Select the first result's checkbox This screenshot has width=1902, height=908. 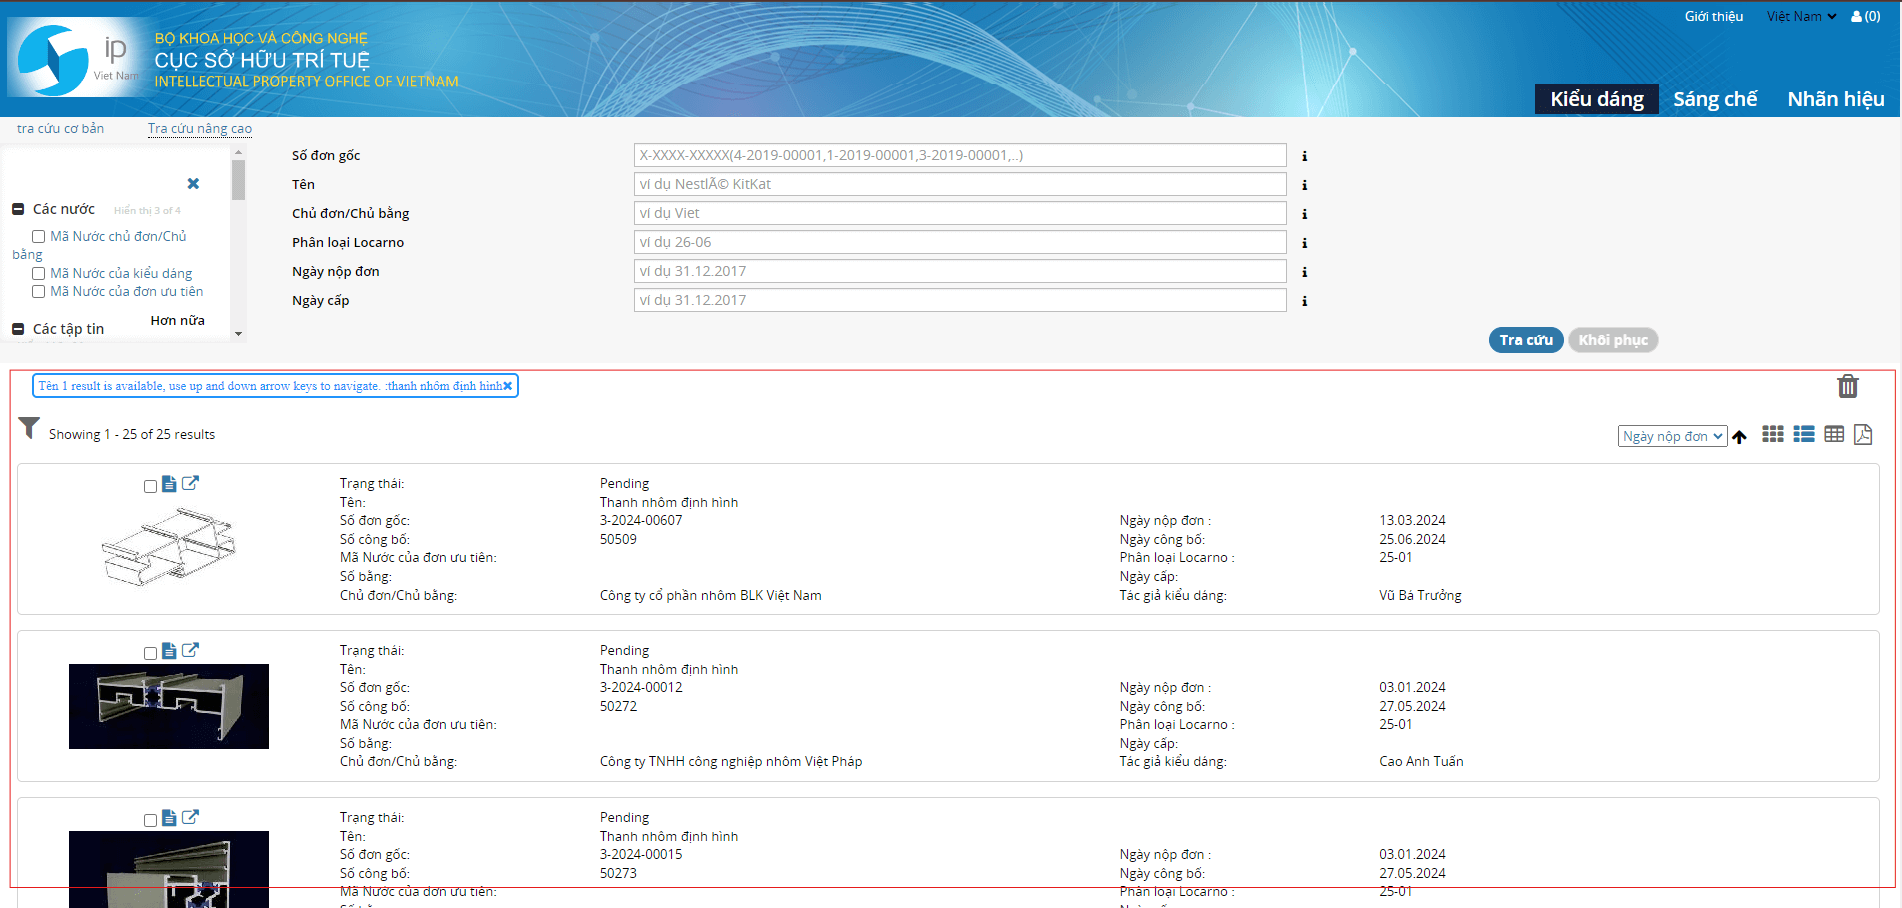click(150, 486)
